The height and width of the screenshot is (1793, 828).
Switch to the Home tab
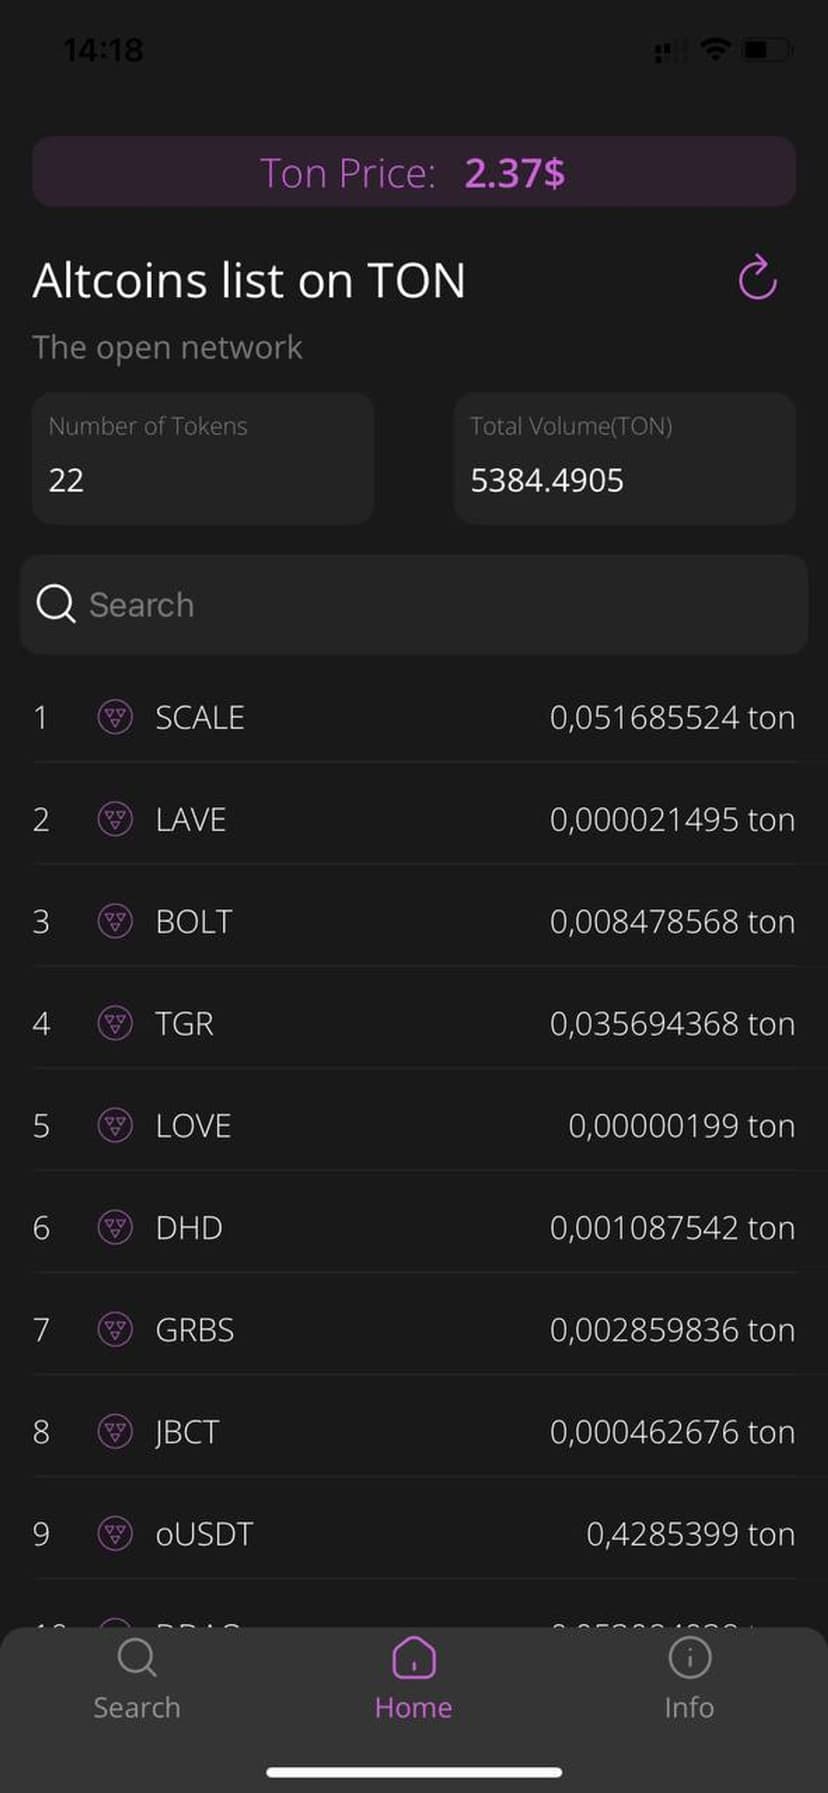(413, 1679)
